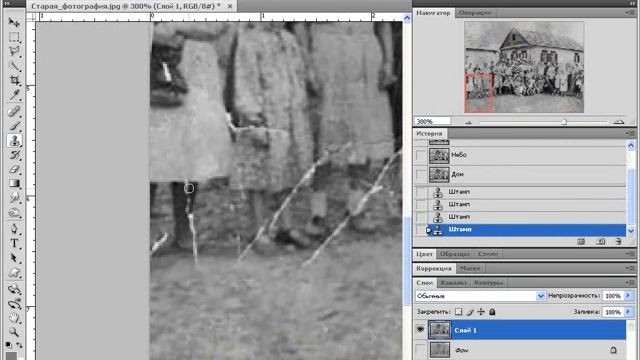The image size is (640, 360).
Task: Select the 3D Rotate tool
Action: pos(14,289)
